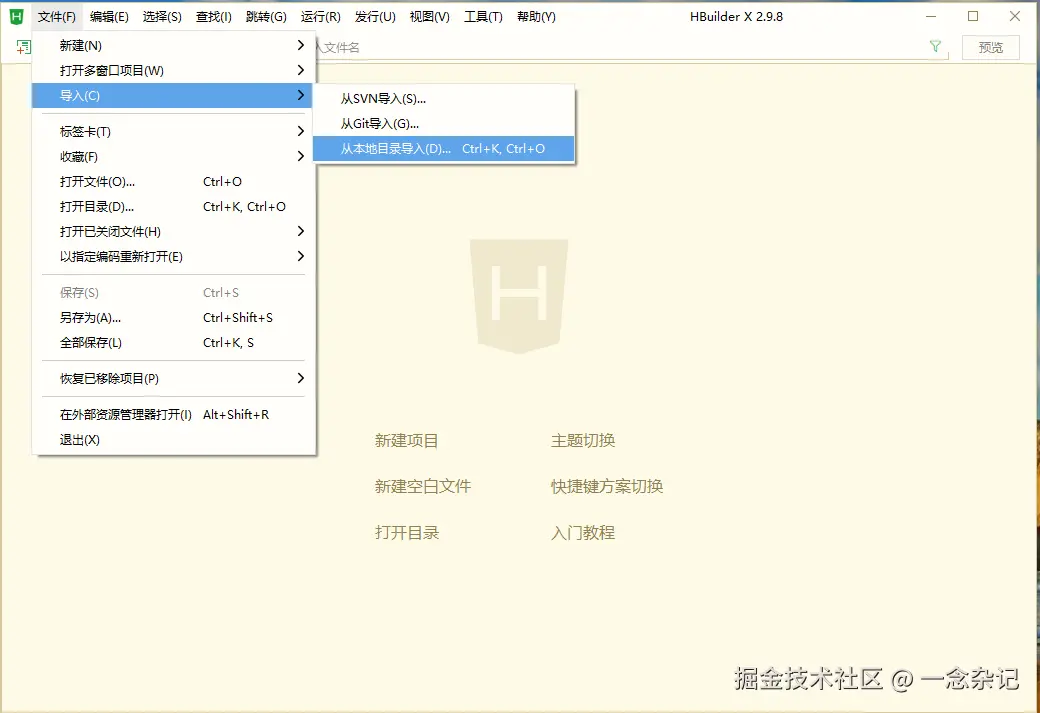
Task: Select 从Git导入(G)... in submenu
Action: 443,124
